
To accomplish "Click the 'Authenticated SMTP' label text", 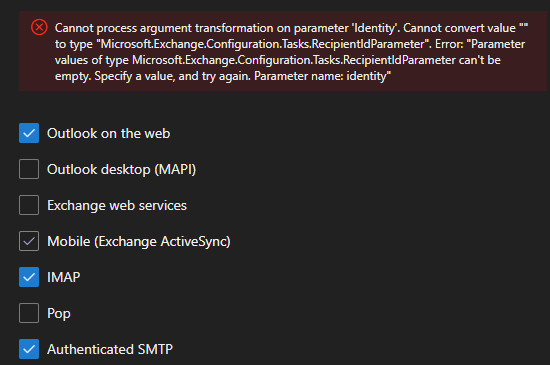I will (x=110, y=349).
